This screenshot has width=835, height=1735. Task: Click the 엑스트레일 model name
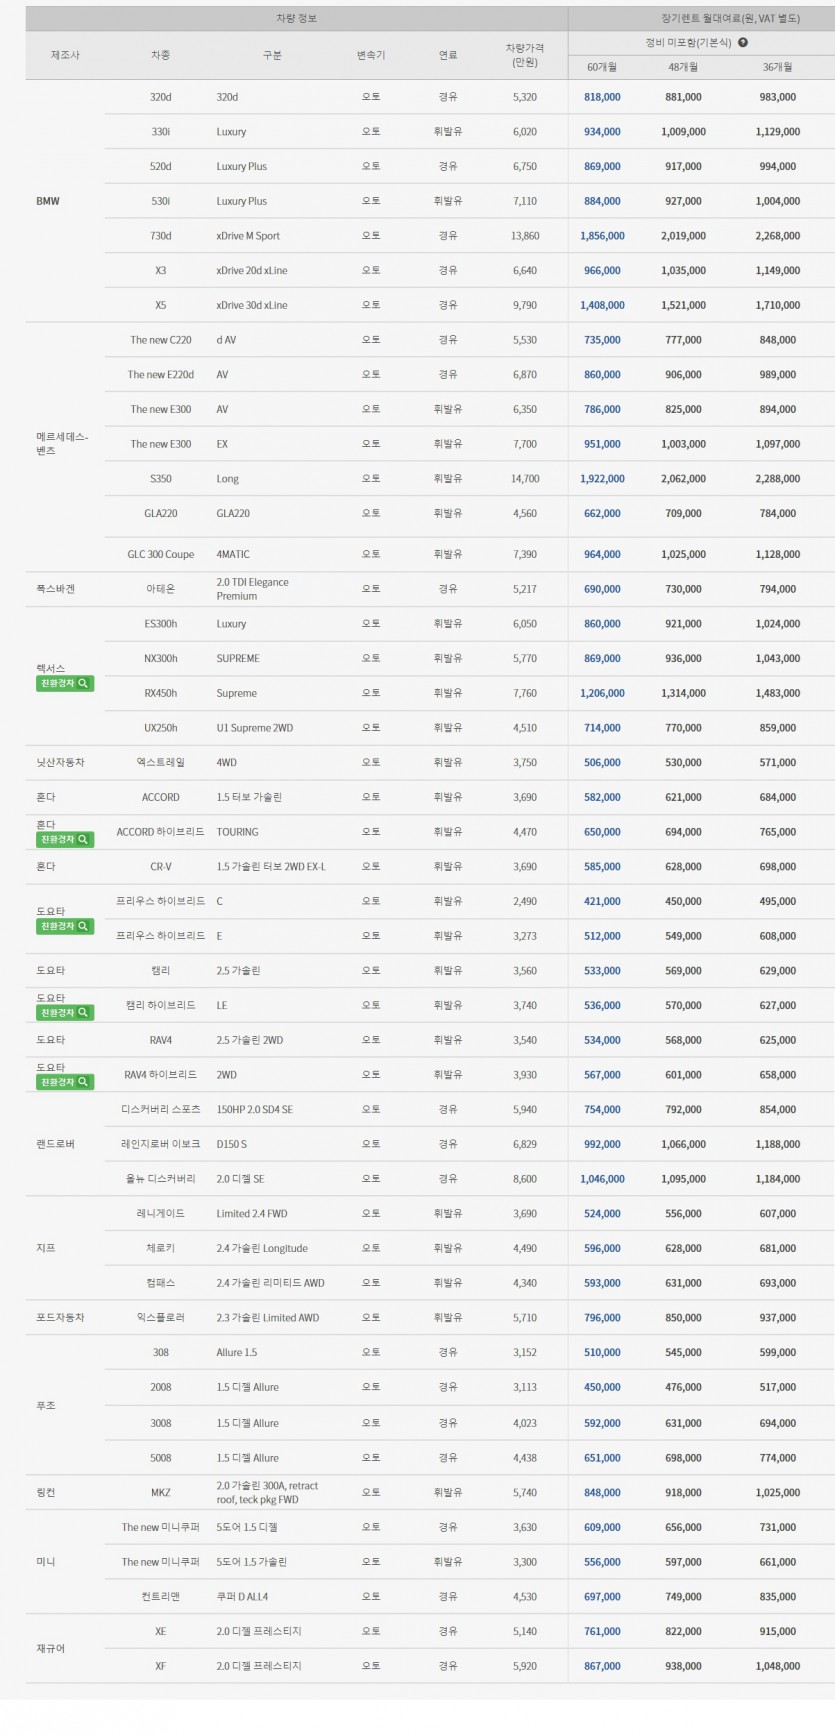coord(160,762)
